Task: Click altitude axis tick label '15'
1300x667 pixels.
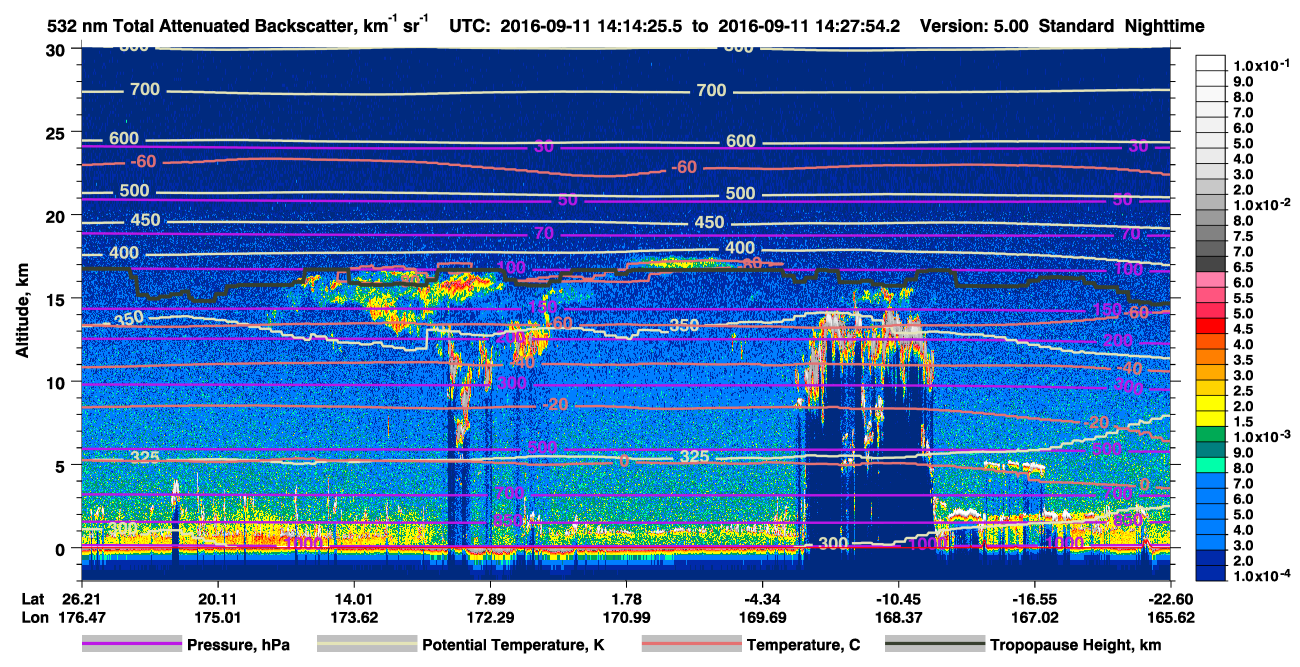Action: coord(58,298)
